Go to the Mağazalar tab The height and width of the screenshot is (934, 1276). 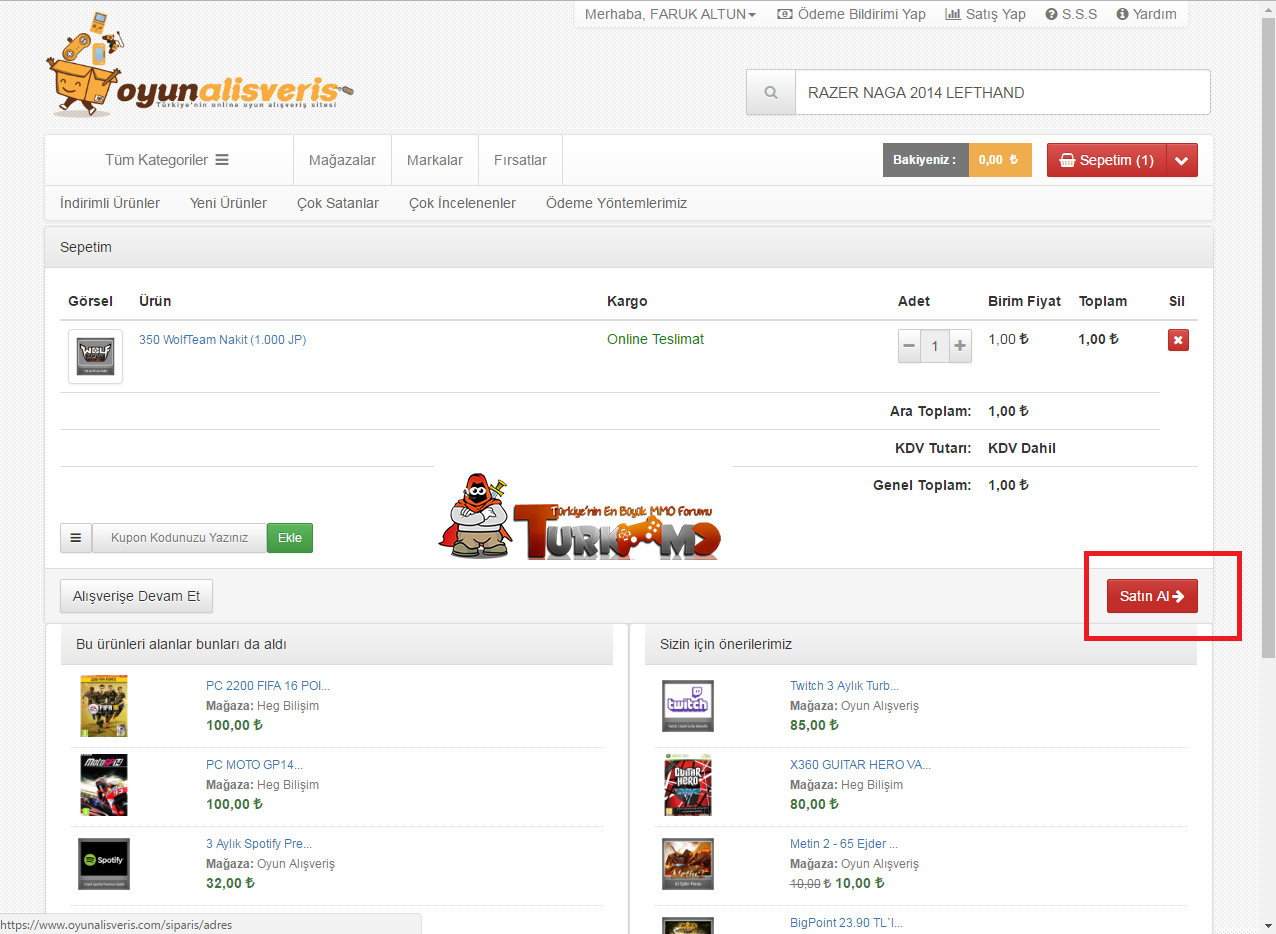coord(342,160)
